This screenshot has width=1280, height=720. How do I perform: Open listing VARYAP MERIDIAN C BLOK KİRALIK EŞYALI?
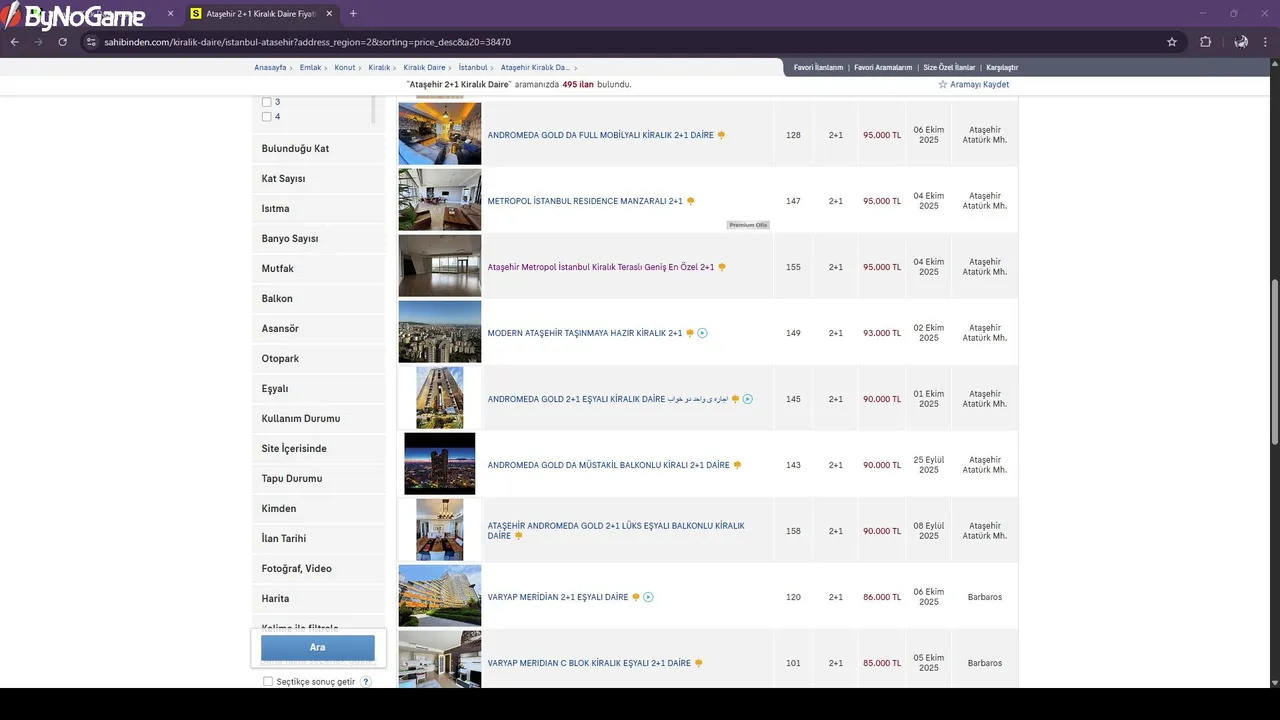589,663
